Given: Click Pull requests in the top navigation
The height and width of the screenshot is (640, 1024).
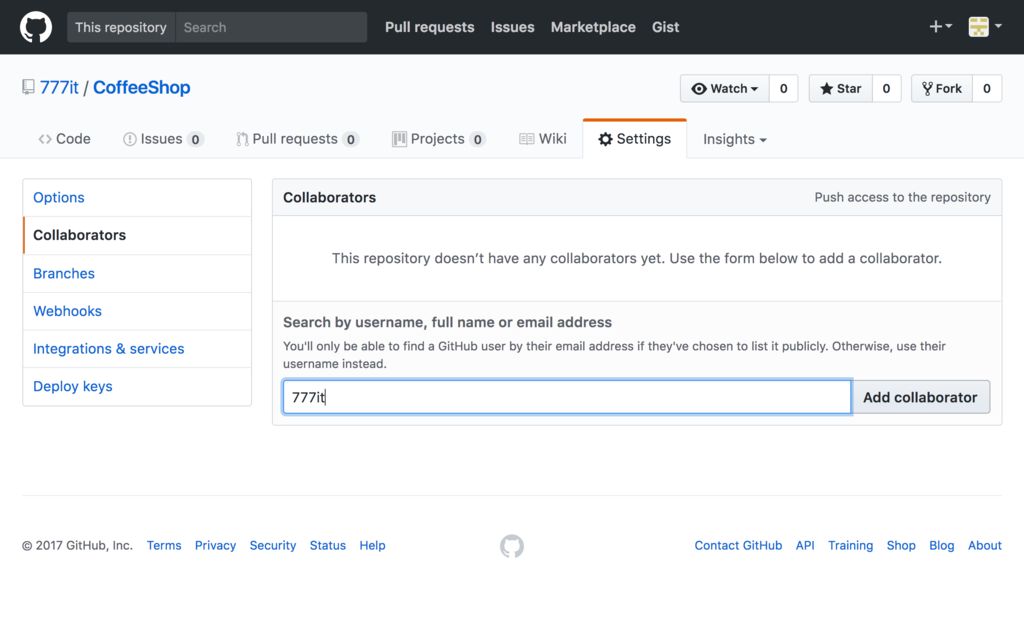Looking at the screenshot, I should tap(430, 27).
